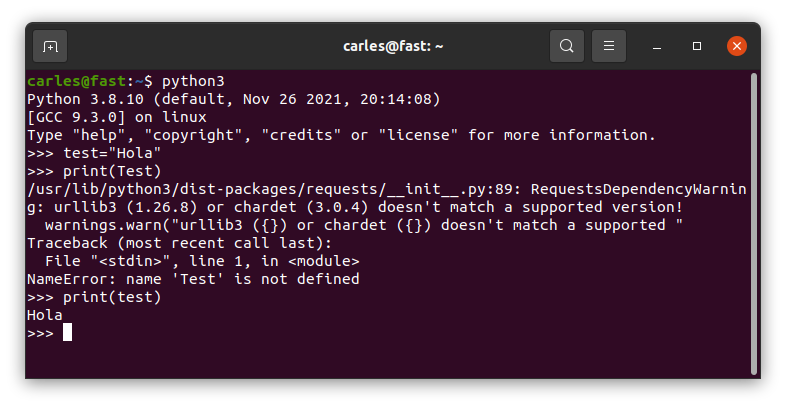Screen dimensions: 786x407
Task: Click the NameError message line
Action: click(x=193, y=279)
